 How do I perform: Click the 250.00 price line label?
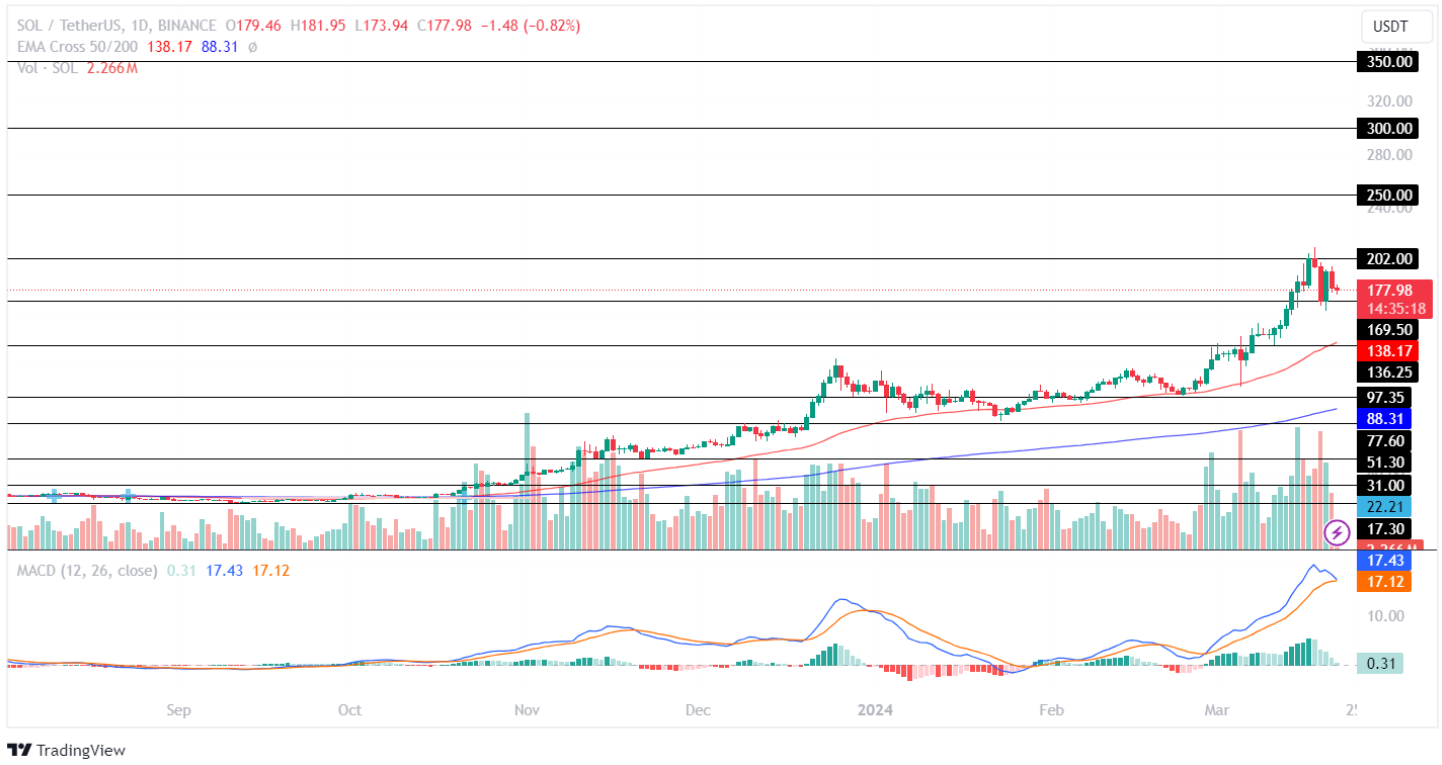pyautogui.click(x=1388, y=194)
